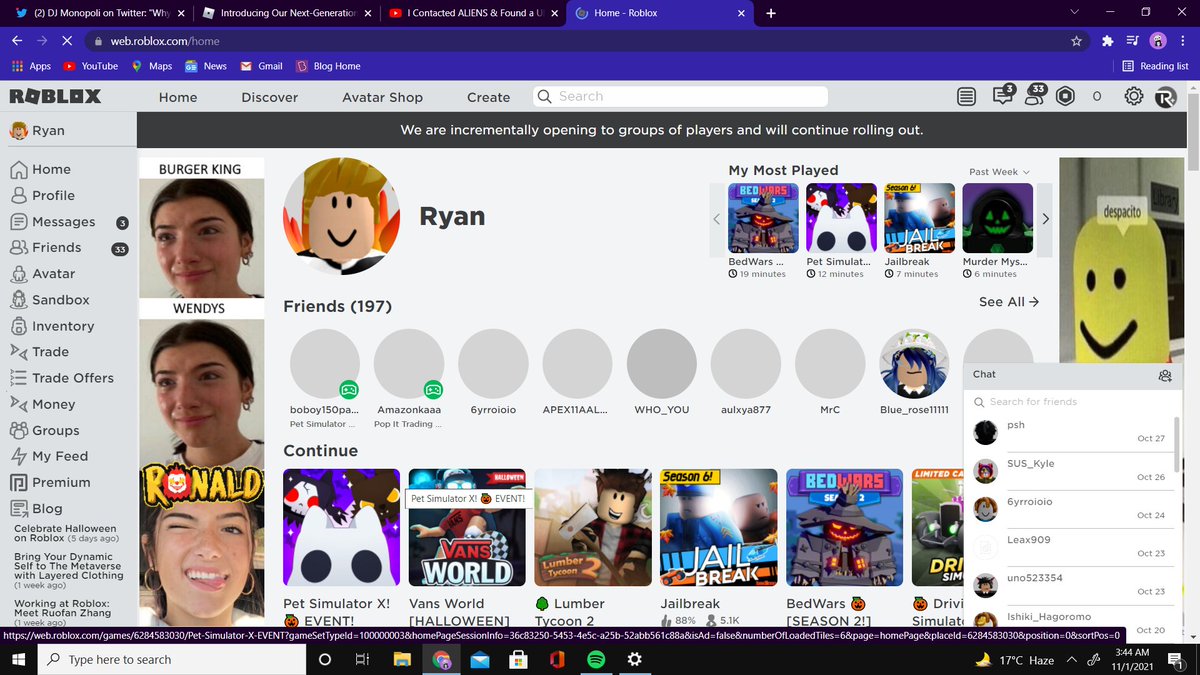The width and height of the screenshot is (1200, 675).
Task: Click the Search for friends field in Chat
Action: pos(1075,402)
